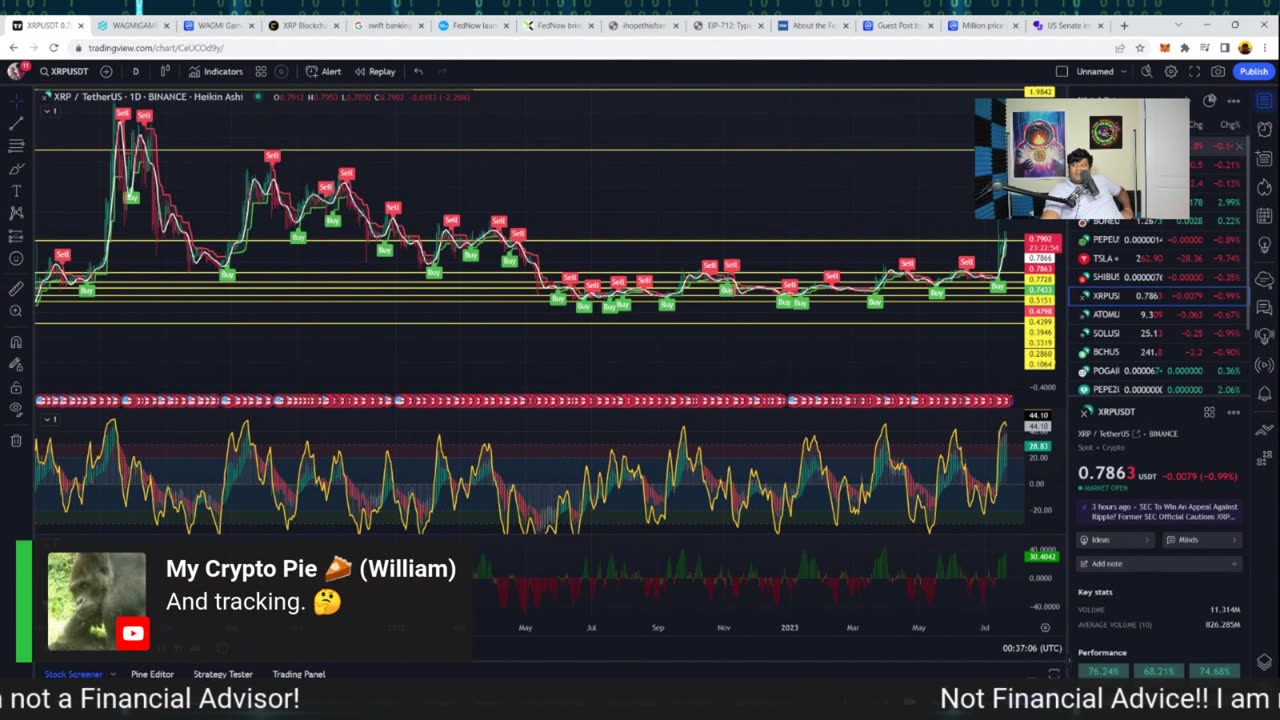Image resolution: width=1280 pixels, height=720 pixels.
Task: Toggle lock all drawings
Action: pos(16,387)
